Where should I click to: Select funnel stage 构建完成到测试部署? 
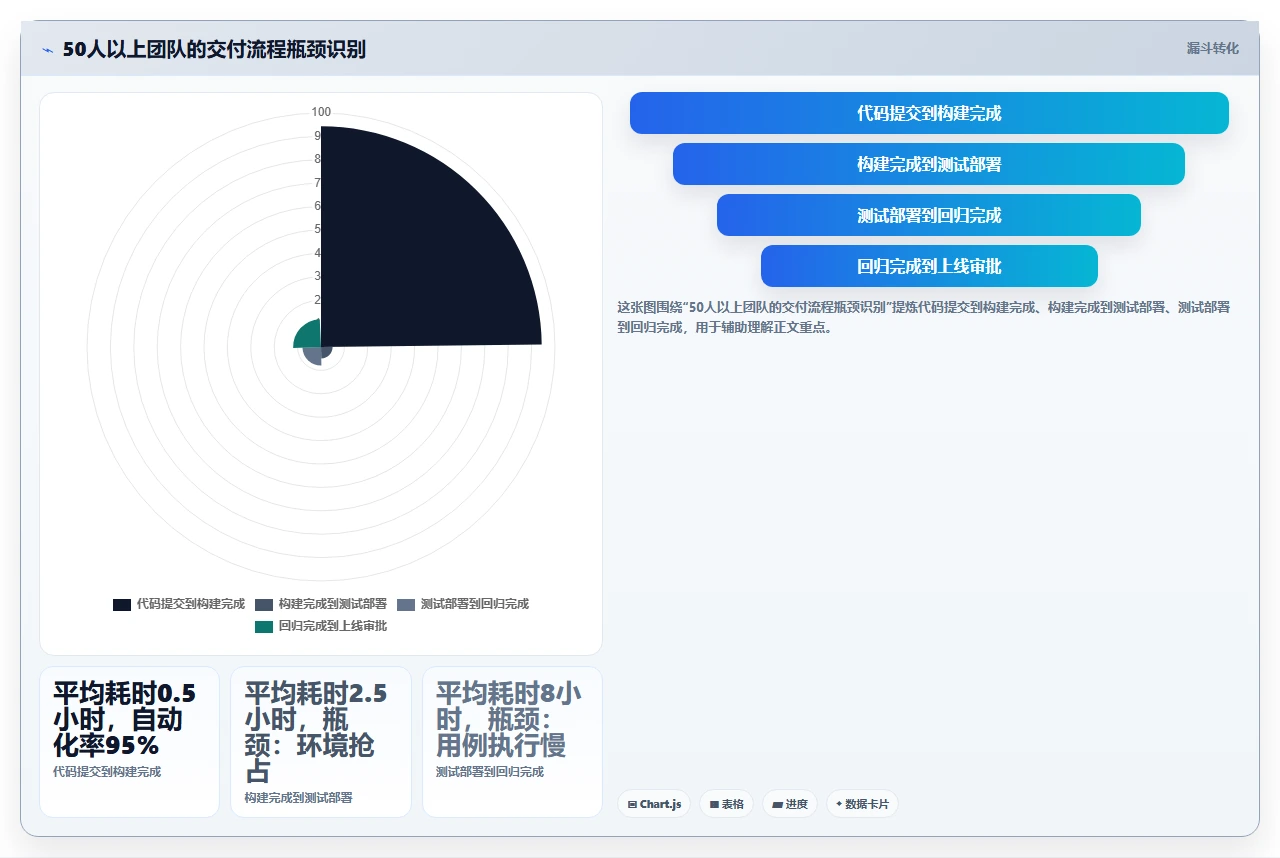click(929, 164)
